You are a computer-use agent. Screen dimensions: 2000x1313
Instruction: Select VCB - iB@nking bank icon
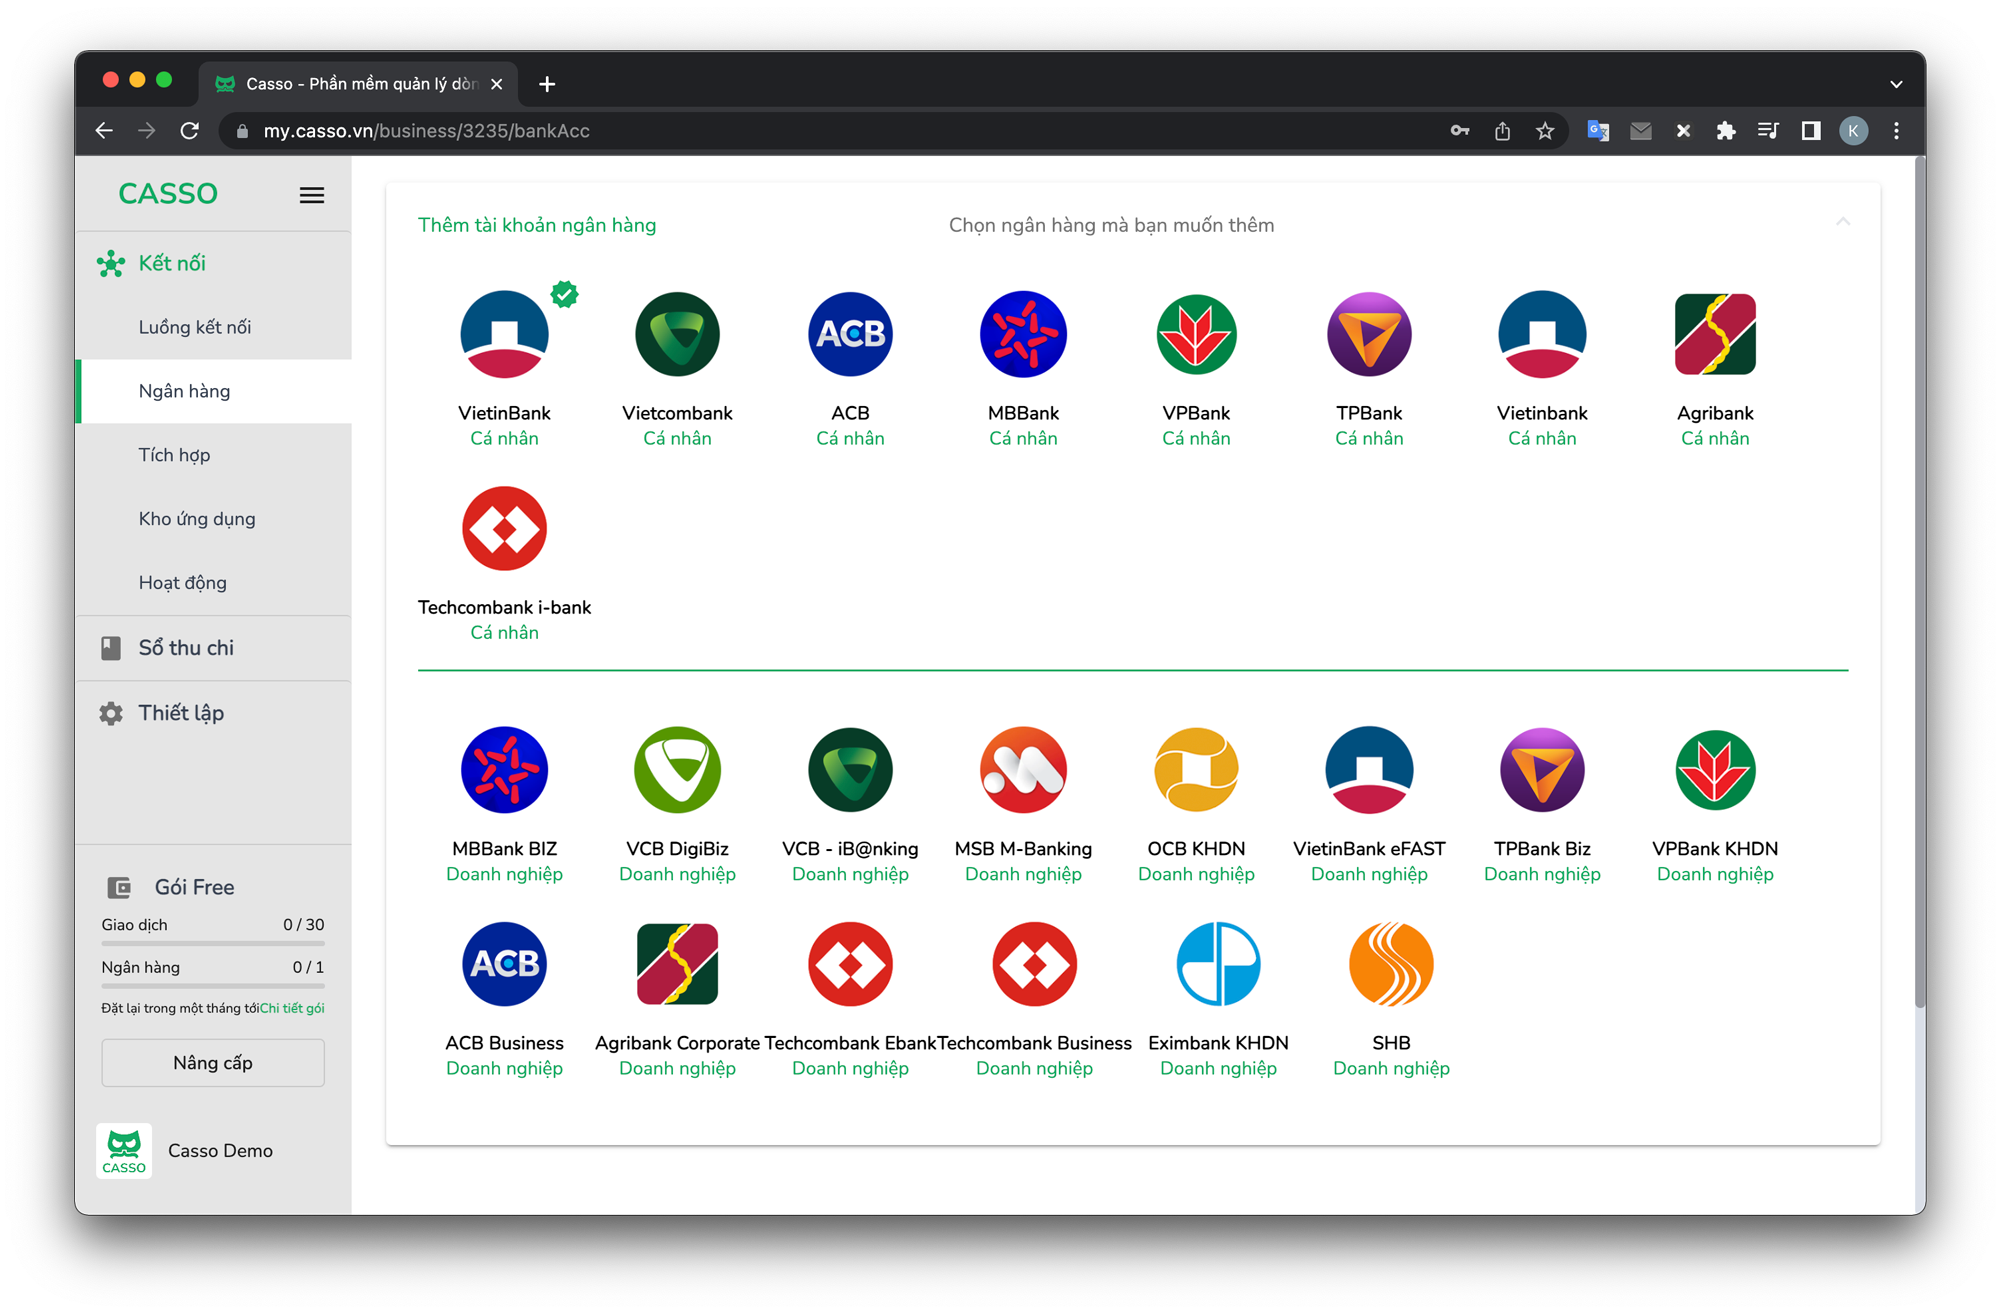tap(850, 769)
